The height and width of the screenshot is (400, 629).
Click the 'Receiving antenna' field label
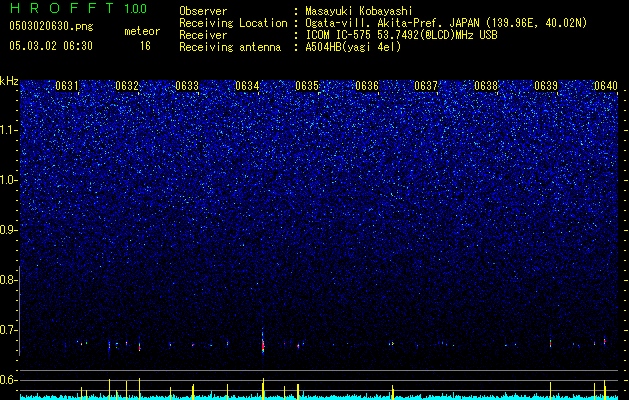pyautogui.click(x=230, y=47)
